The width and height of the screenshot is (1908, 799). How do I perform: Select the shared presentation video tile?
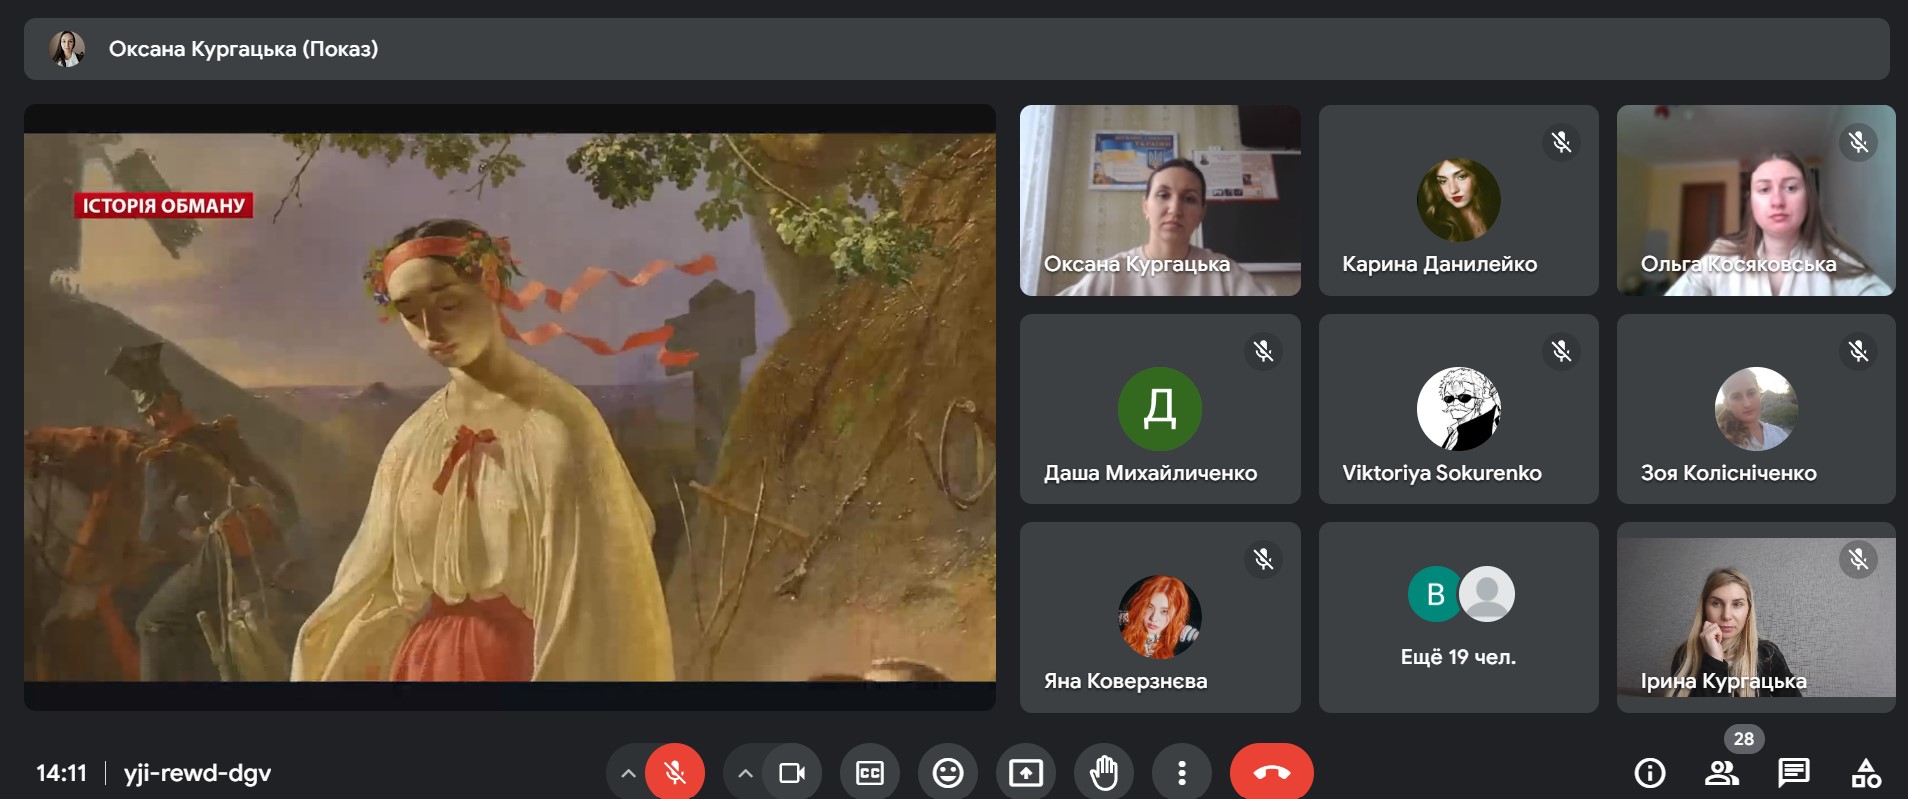(x=510, y=408)
